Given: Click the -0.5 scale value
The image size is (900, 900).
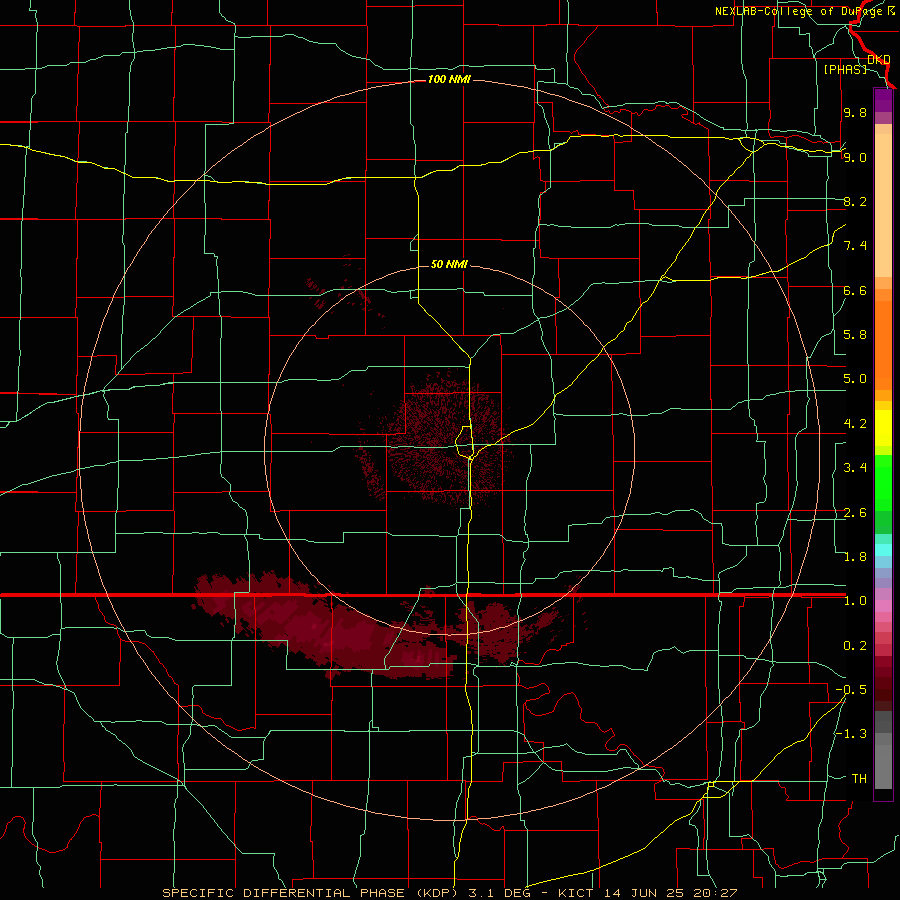Looking at the screenshot, I should [851, 690].
